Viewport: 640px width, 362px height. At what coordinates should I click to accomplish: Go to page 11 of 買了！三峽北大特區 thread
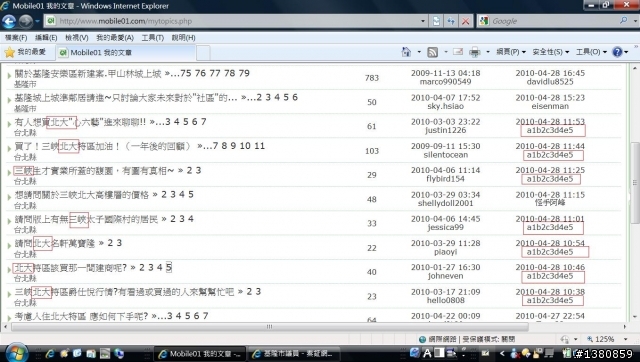(x=260, y=146)
